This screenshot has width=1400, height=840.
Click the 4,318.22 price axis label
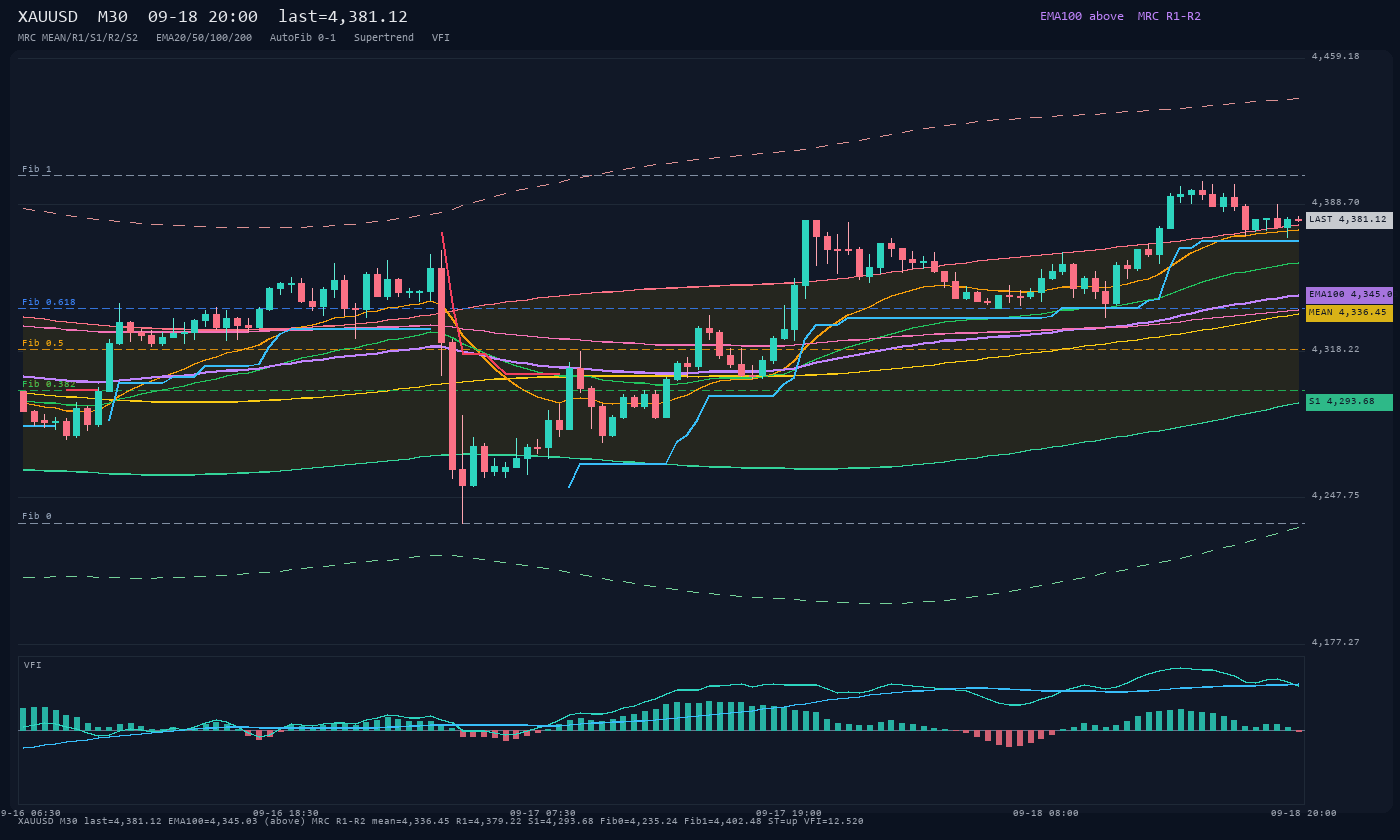(x=1336, y=349)
